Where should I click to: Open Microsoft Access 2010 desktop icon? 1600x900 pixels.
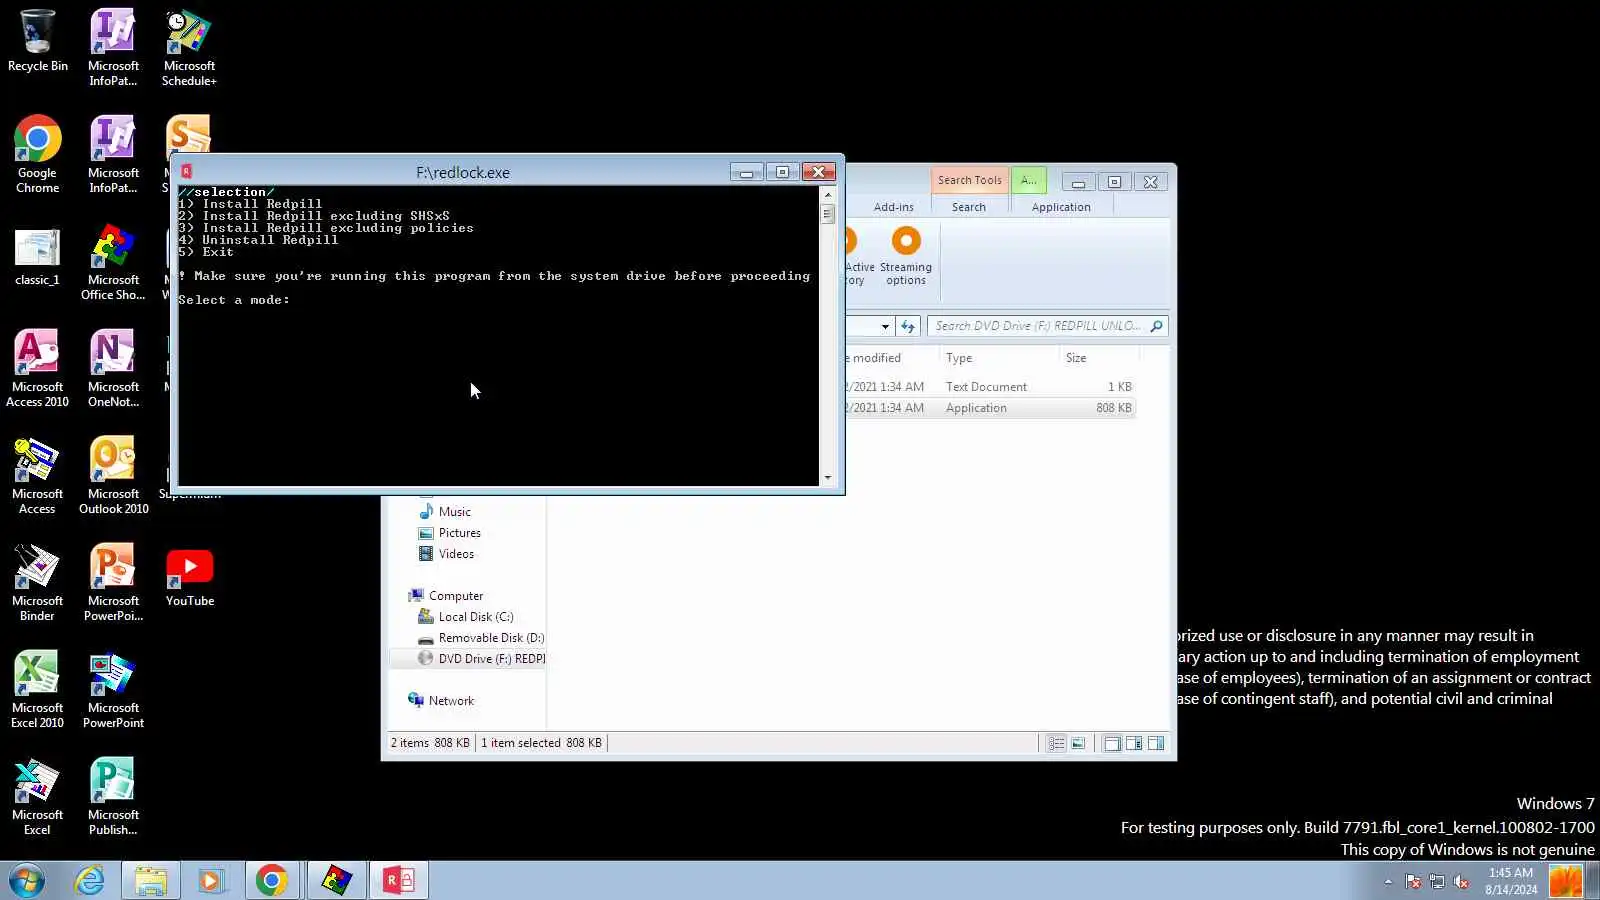37,369
